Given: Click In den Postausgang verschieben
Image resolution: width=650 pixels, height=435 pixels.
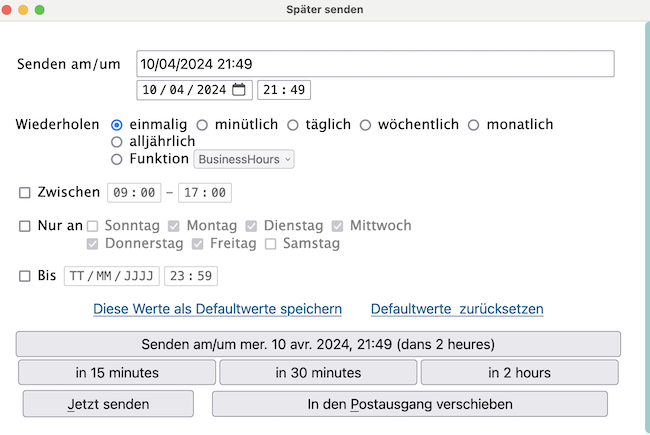Looking at the screenshot, I should 409,404.
